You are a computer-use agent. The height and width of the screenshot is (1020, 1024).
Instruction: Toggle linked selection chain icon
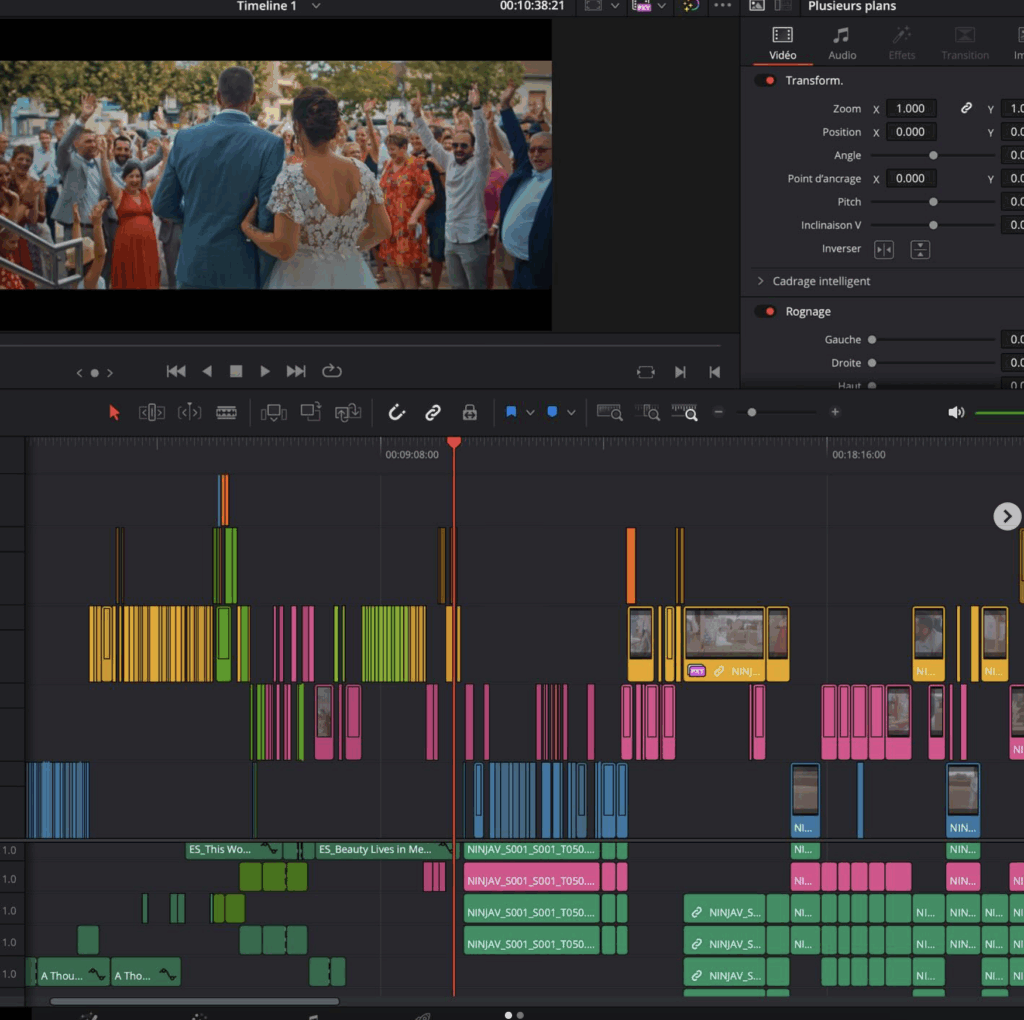[x=433, y=412]
